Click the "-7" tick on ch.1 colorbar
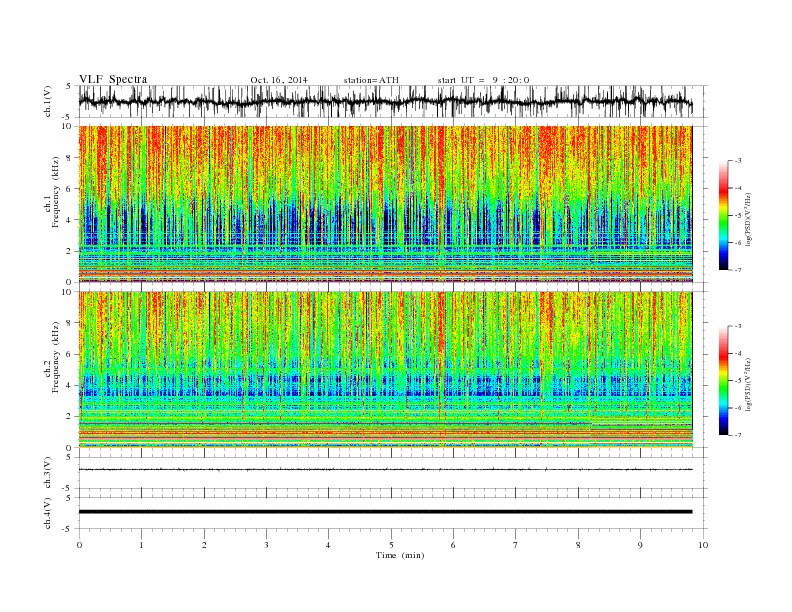This screenshot has width=792, height=612. point(738,270)
